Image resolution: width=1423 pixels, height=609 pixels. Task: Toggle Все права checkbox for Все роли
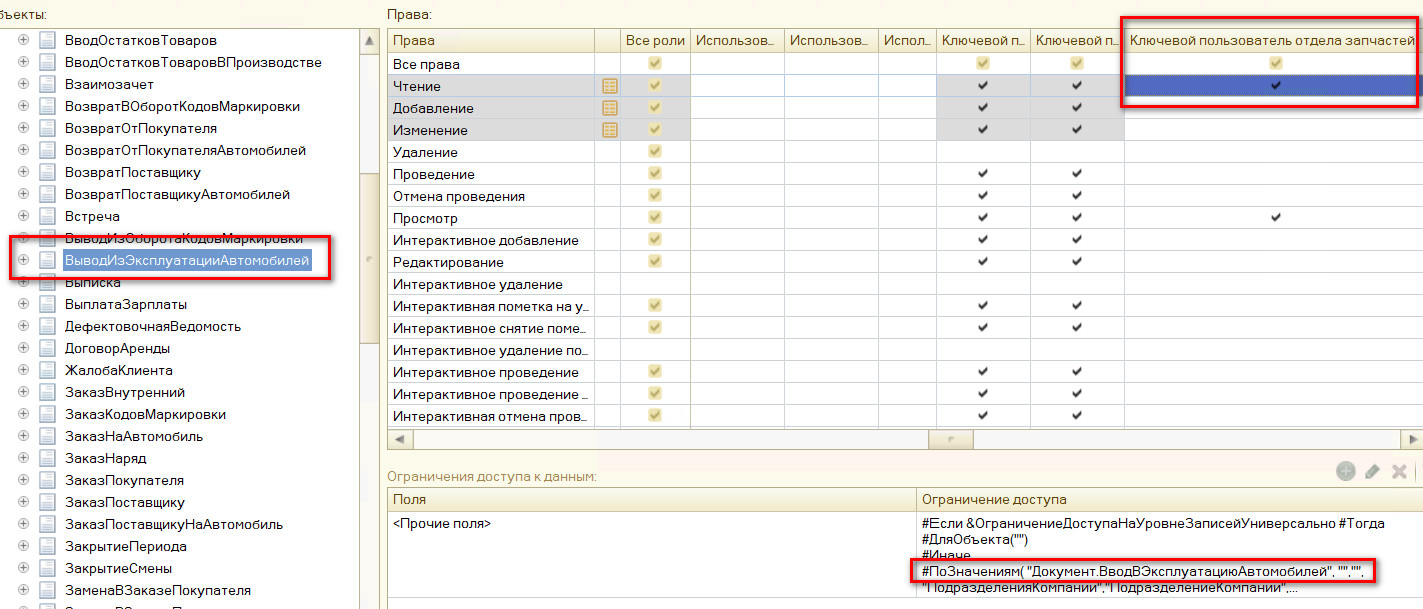pos(655,64)
